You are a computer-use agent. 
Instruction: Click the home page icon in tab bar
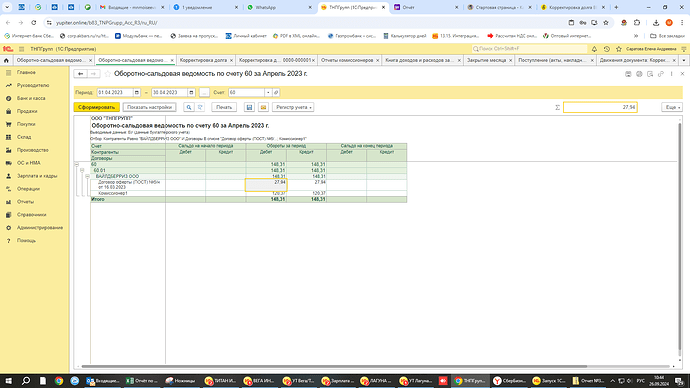click(x=6, y=60)
